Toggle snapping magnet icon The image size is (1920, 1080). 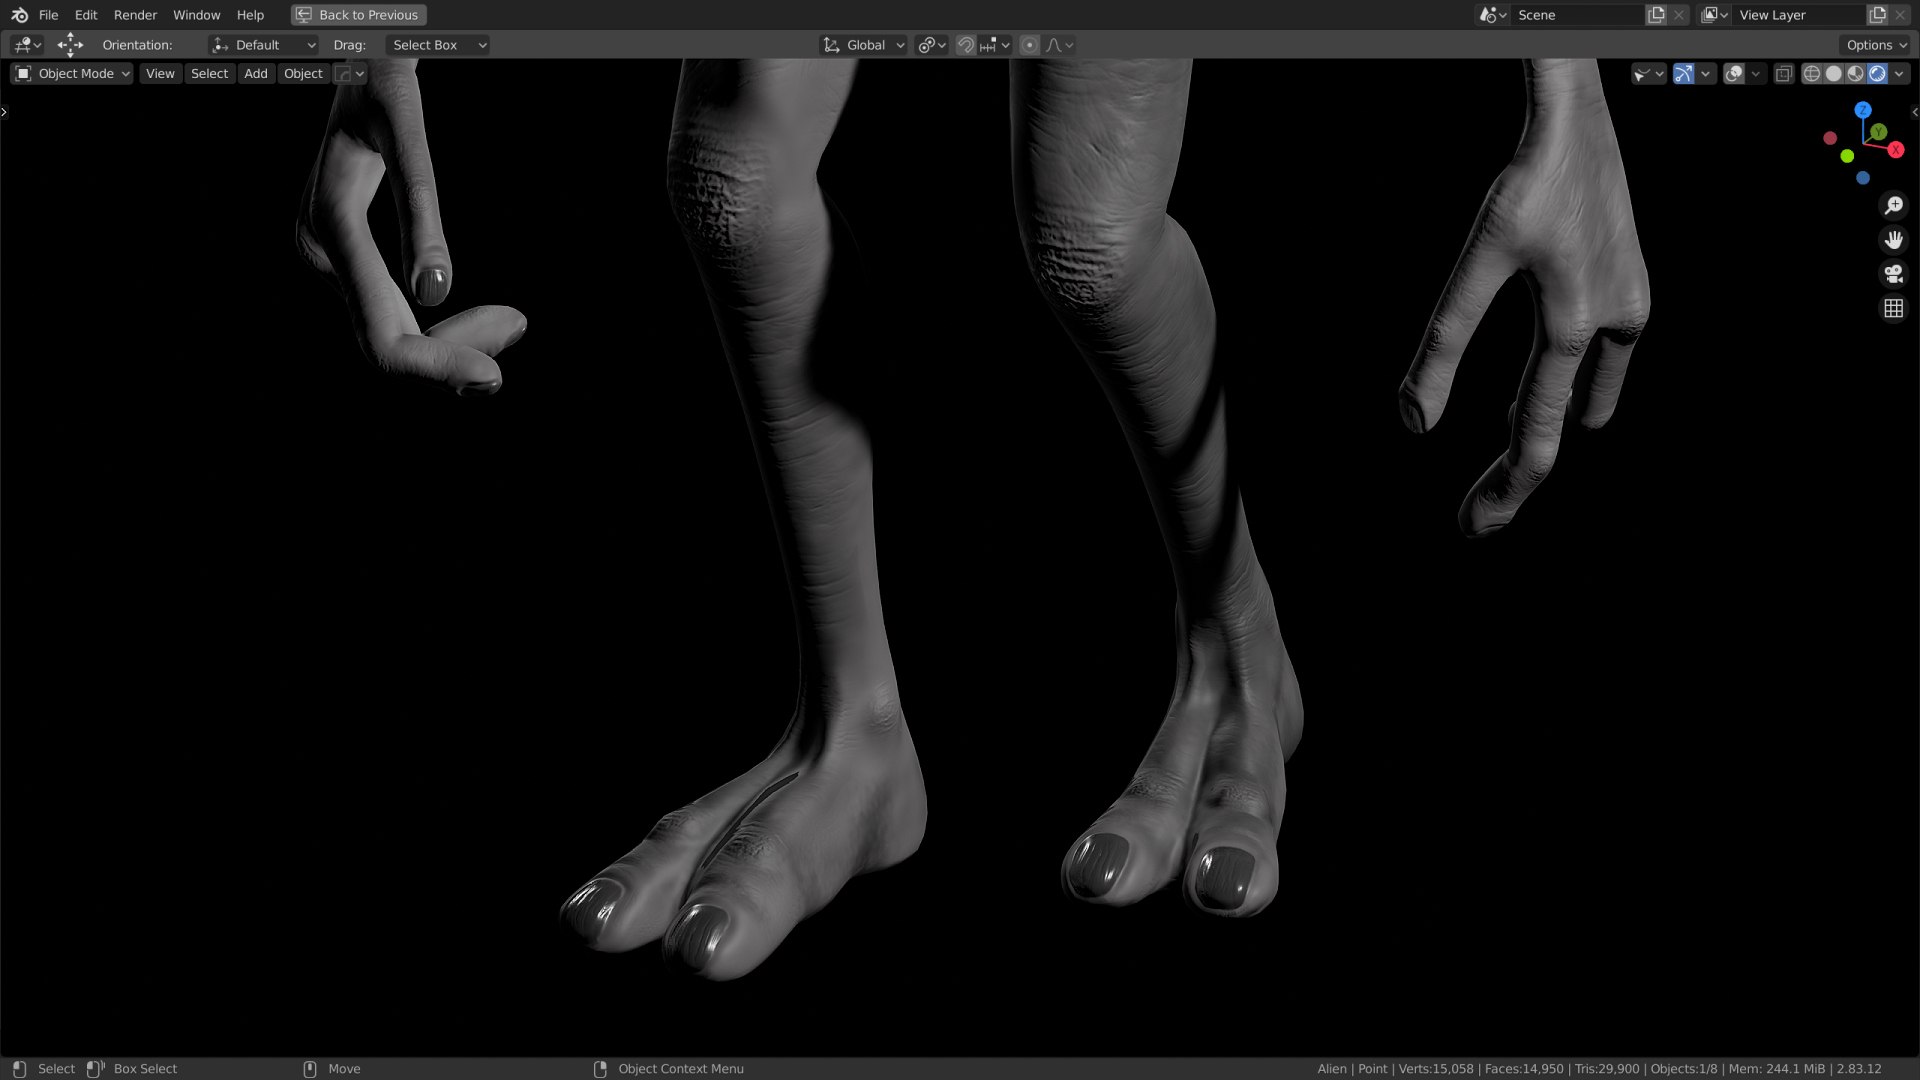click(965, 45)
